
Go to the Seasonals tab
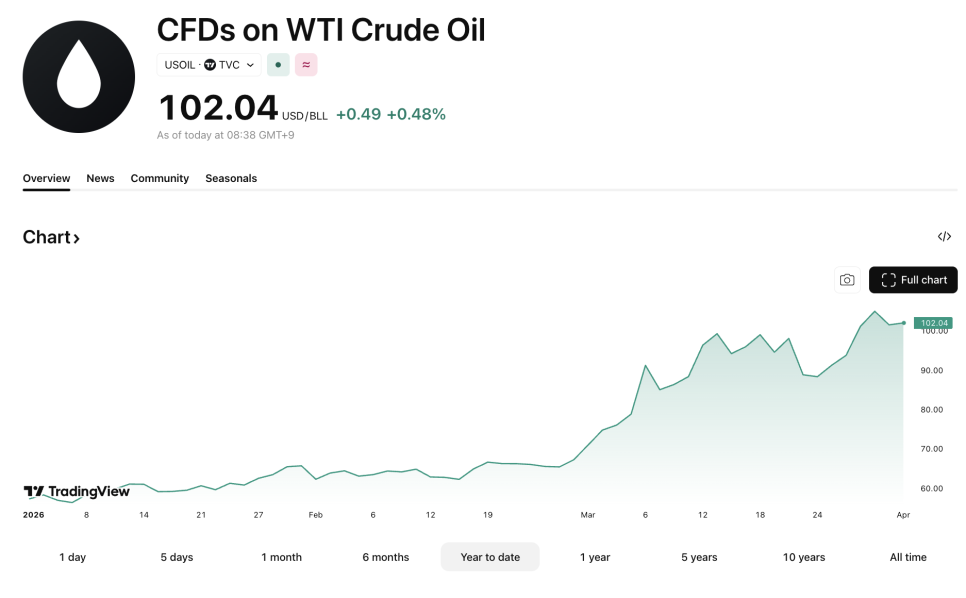(231, 178)
